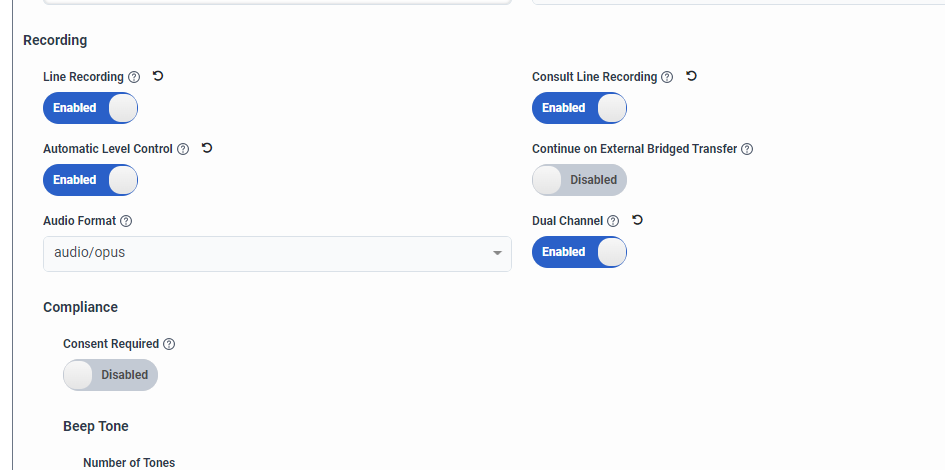Switch off the Dual Channel toggle

tap(579, 252)
